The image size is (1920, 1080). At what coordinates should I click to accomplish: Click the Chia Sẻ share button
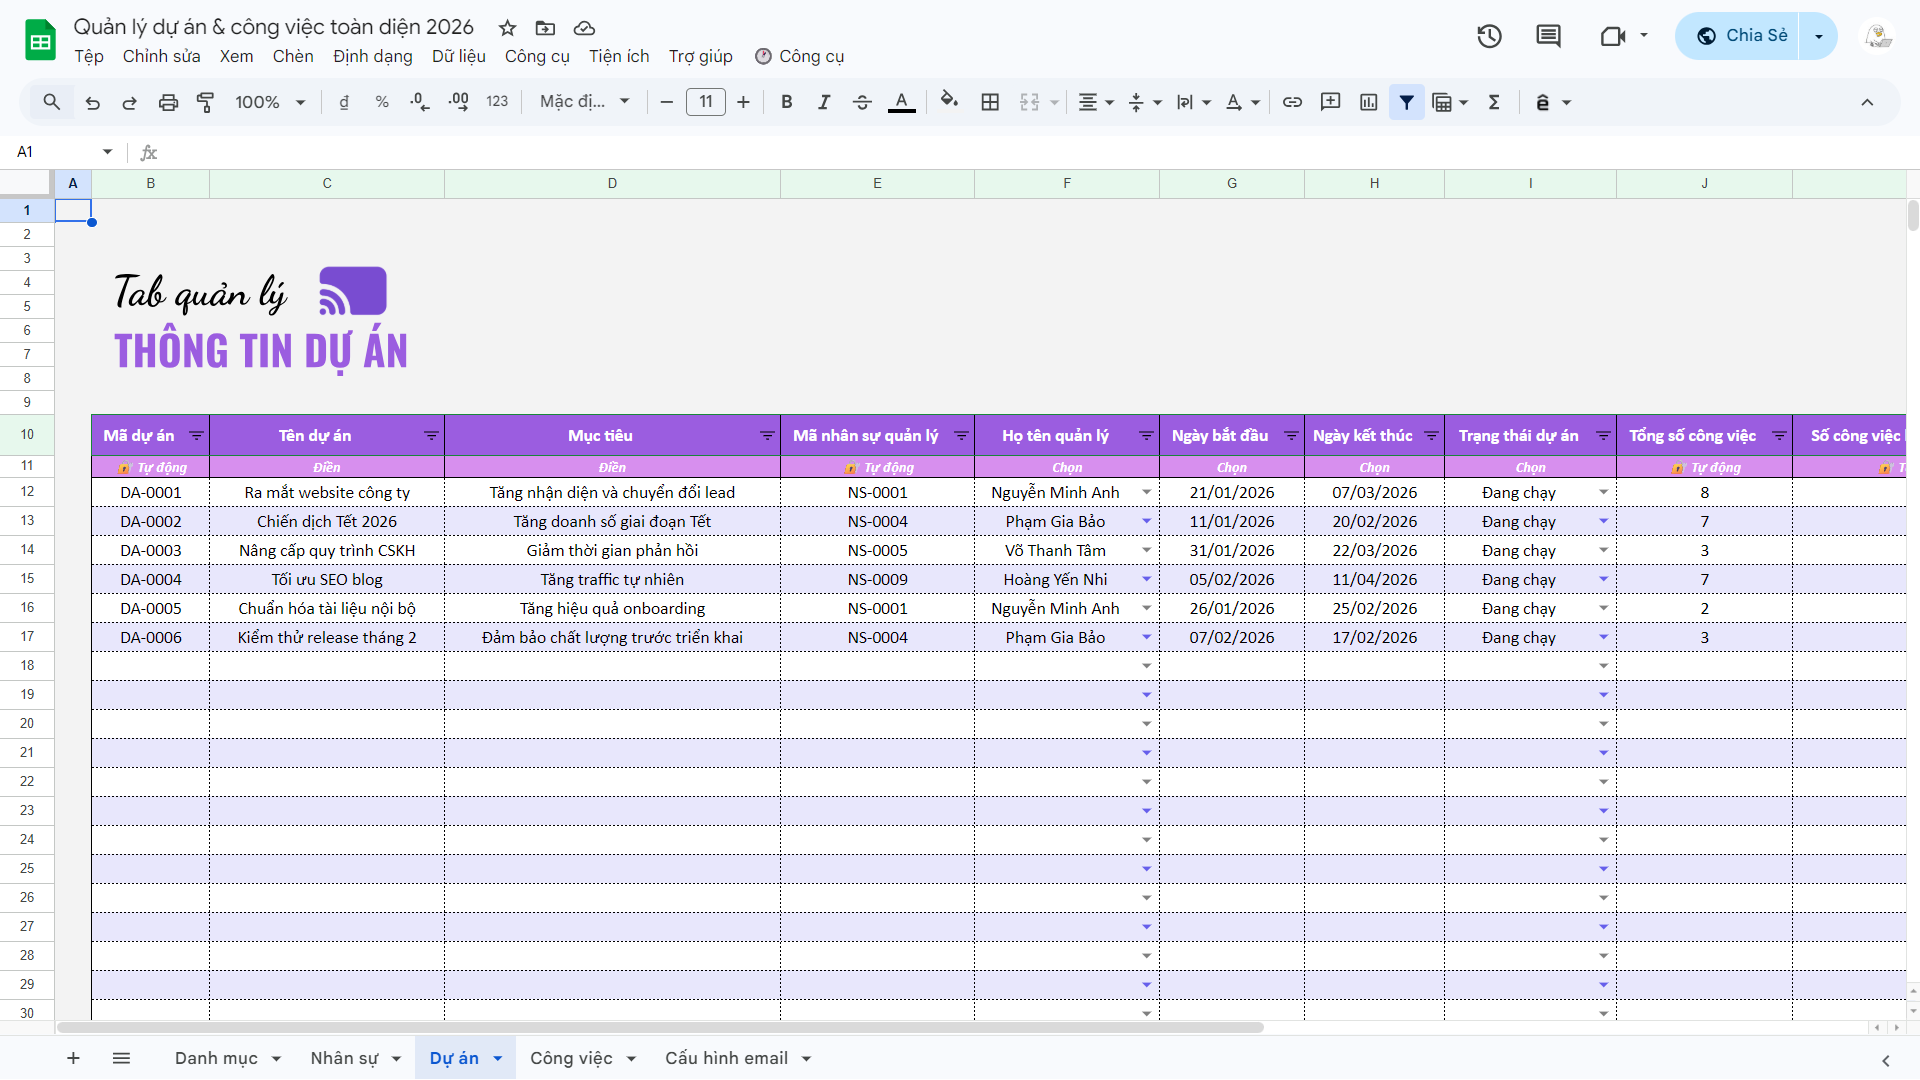coord(1741,36)
